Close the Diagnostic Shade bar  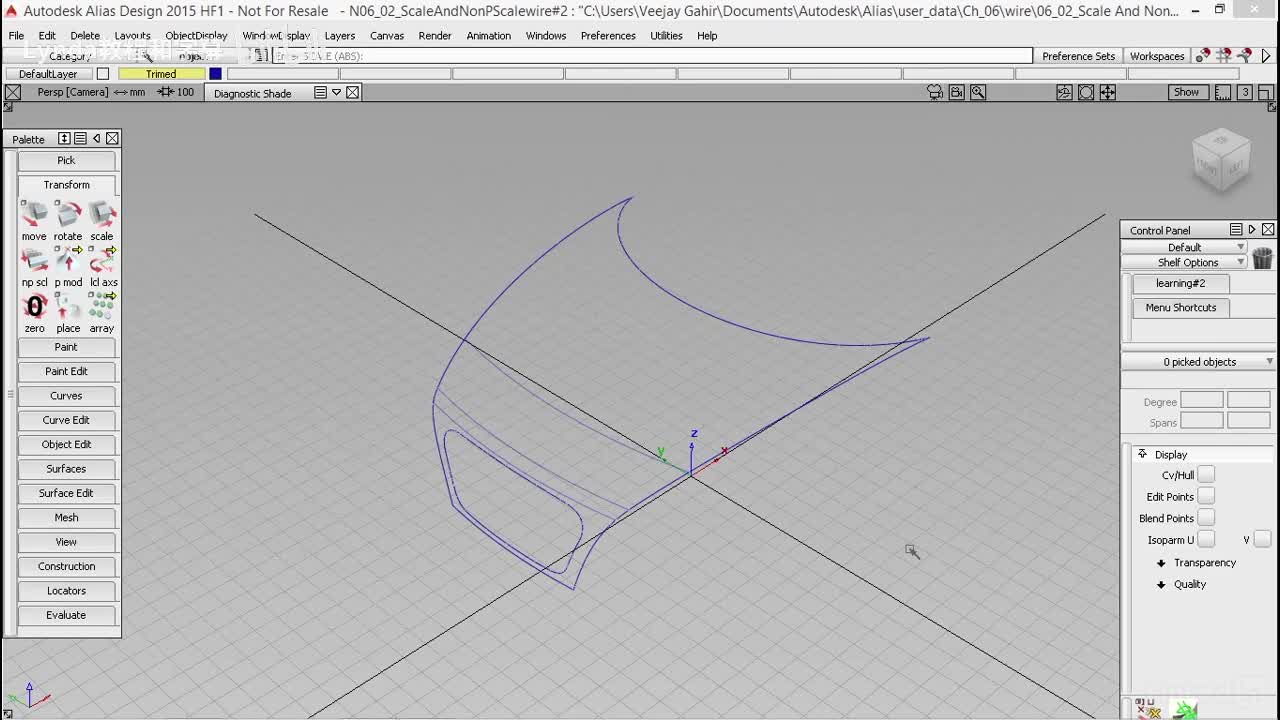click(x=353, y=92)
